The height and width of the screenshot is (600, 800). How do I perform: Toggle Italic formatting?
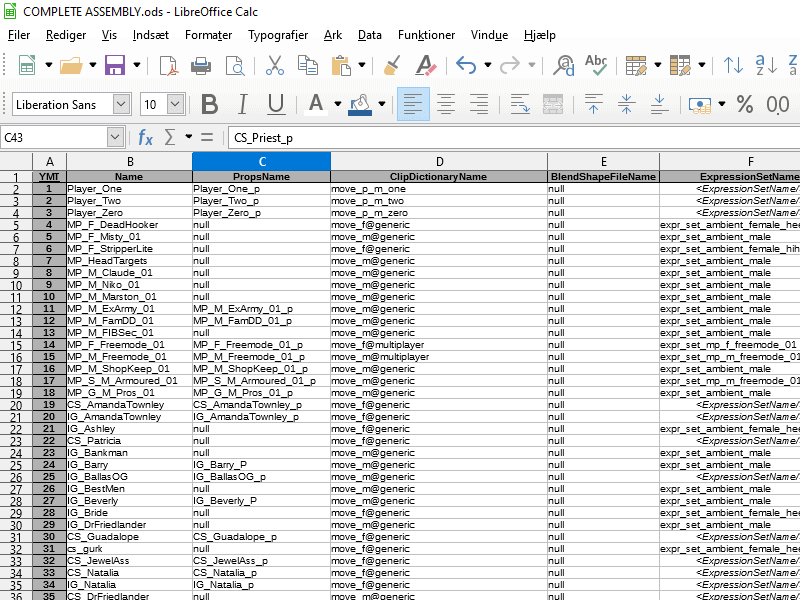243,105
